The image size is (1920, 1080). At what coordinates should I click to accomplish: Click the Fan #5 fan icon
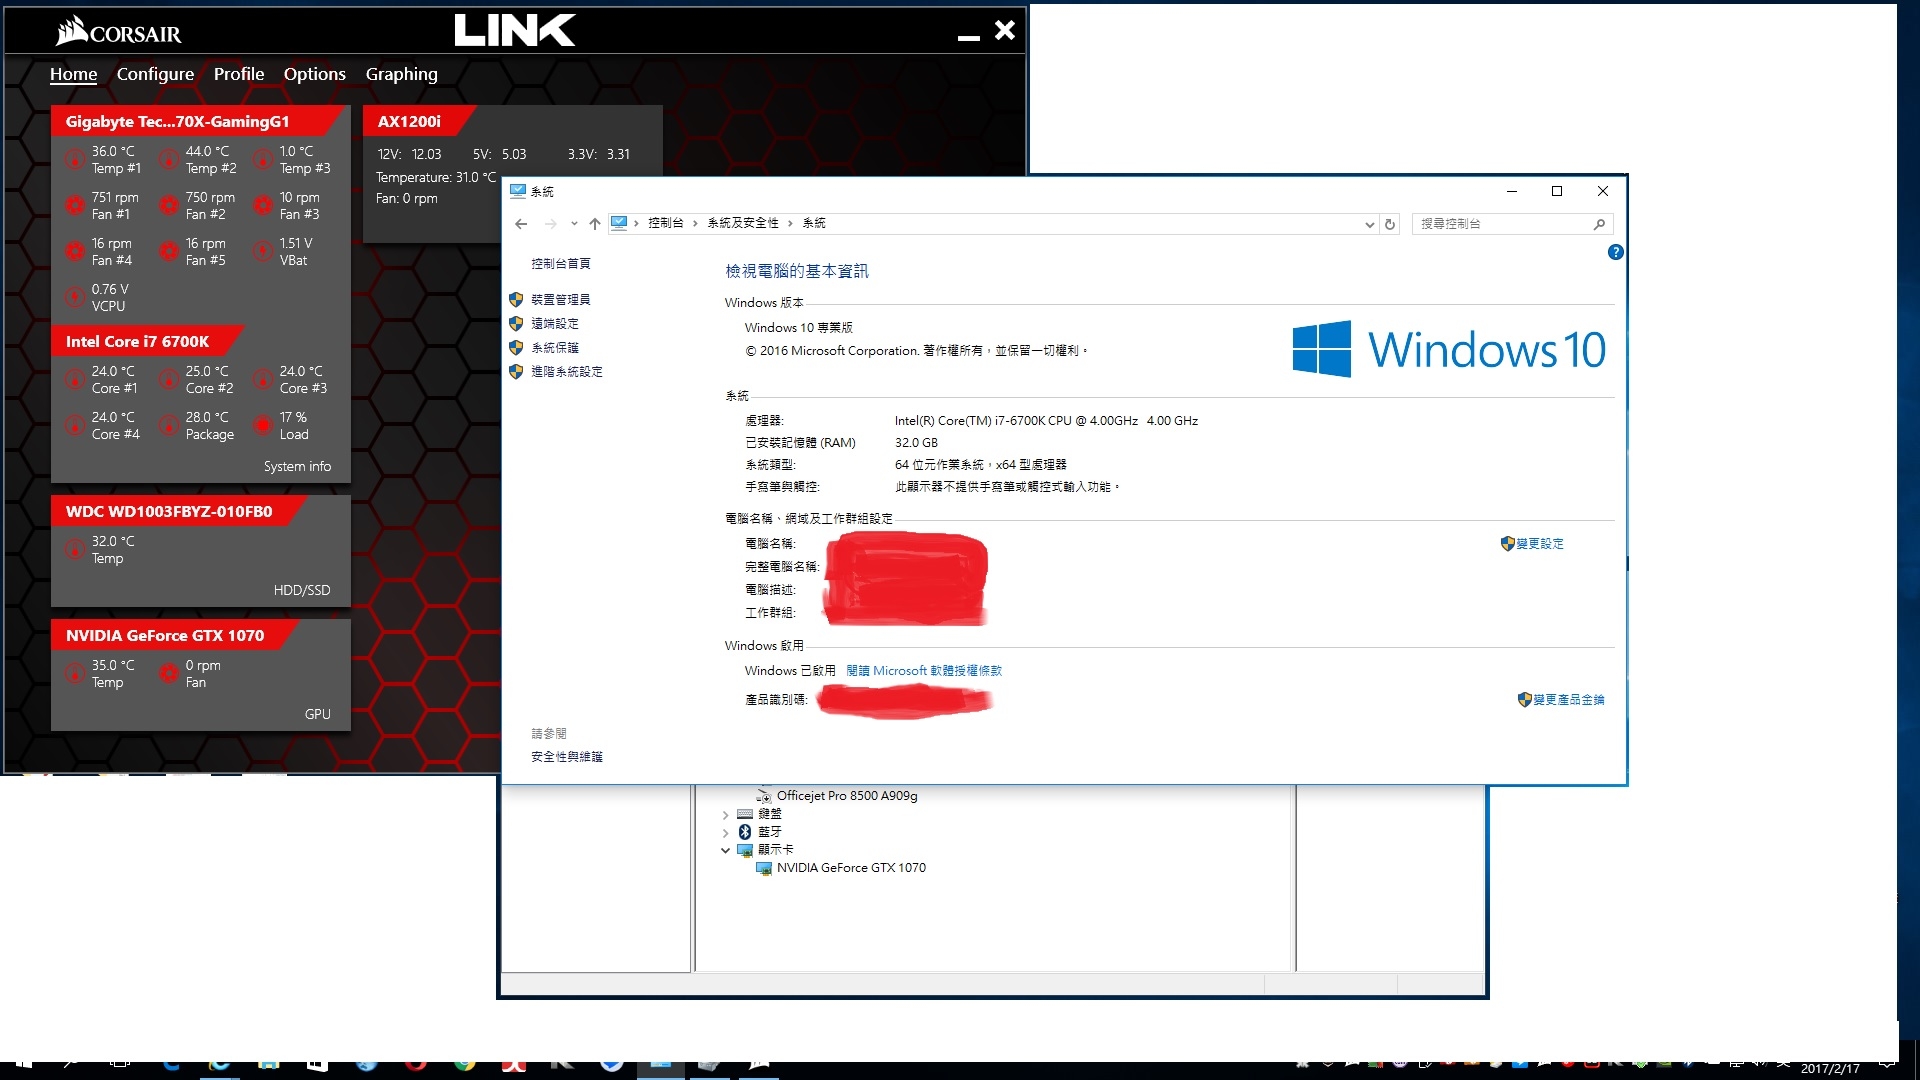pyautogui.click(x=169, y=251)
